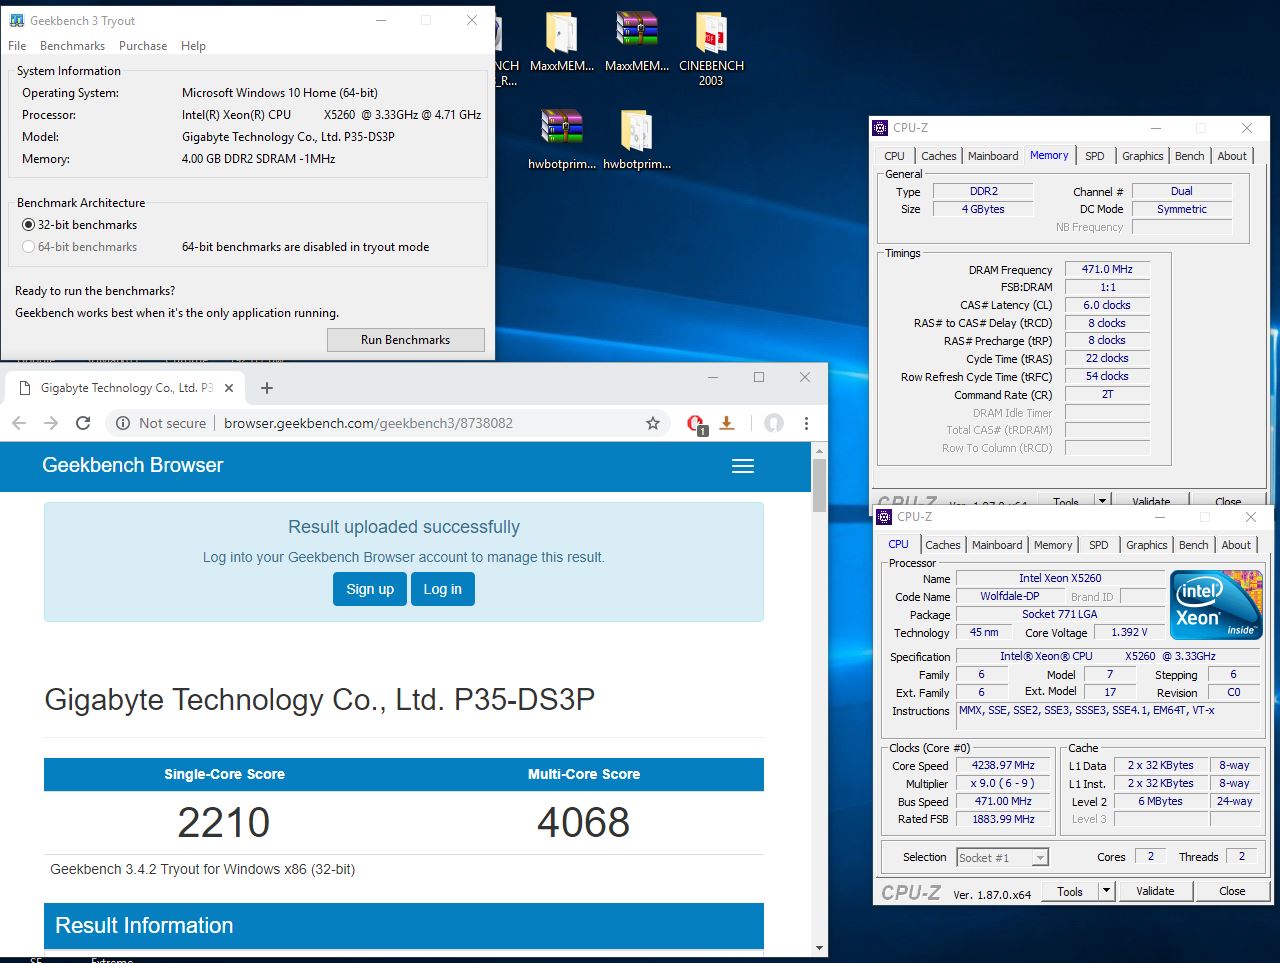Click the orange download extension icon
Viewport: 1280px width, 963px height.
pyautogui.click(x=727, y=423)
